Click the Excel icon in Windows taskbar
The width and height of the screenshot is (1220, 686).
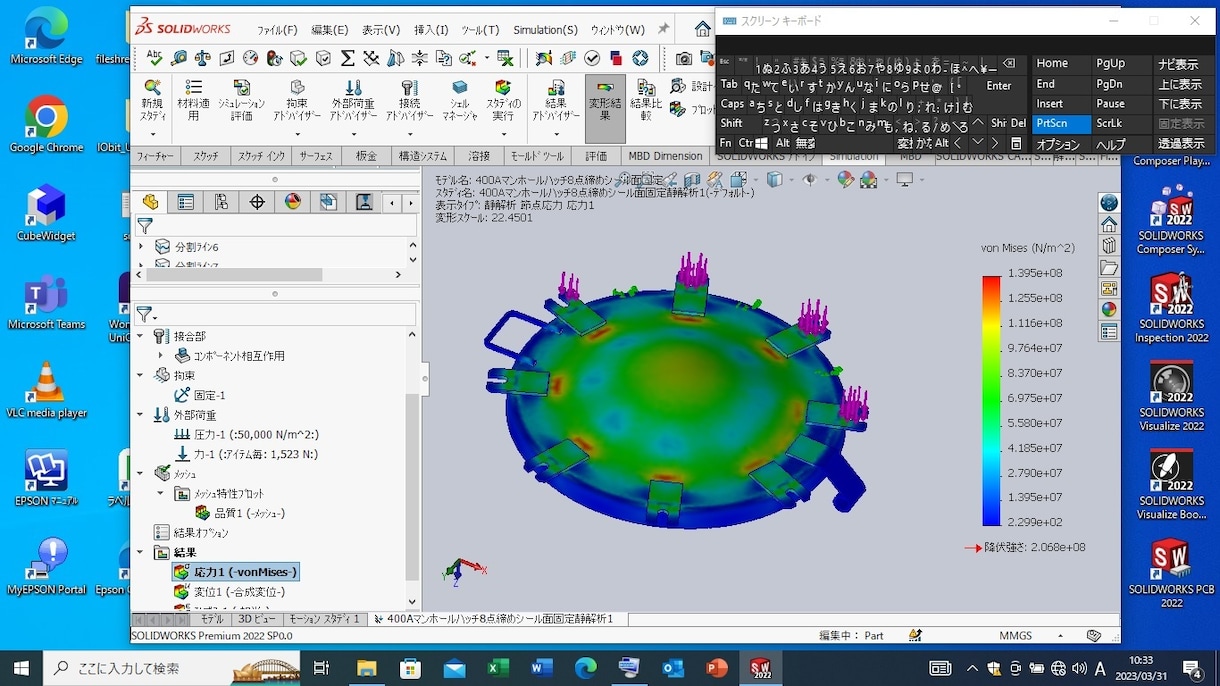498,668
